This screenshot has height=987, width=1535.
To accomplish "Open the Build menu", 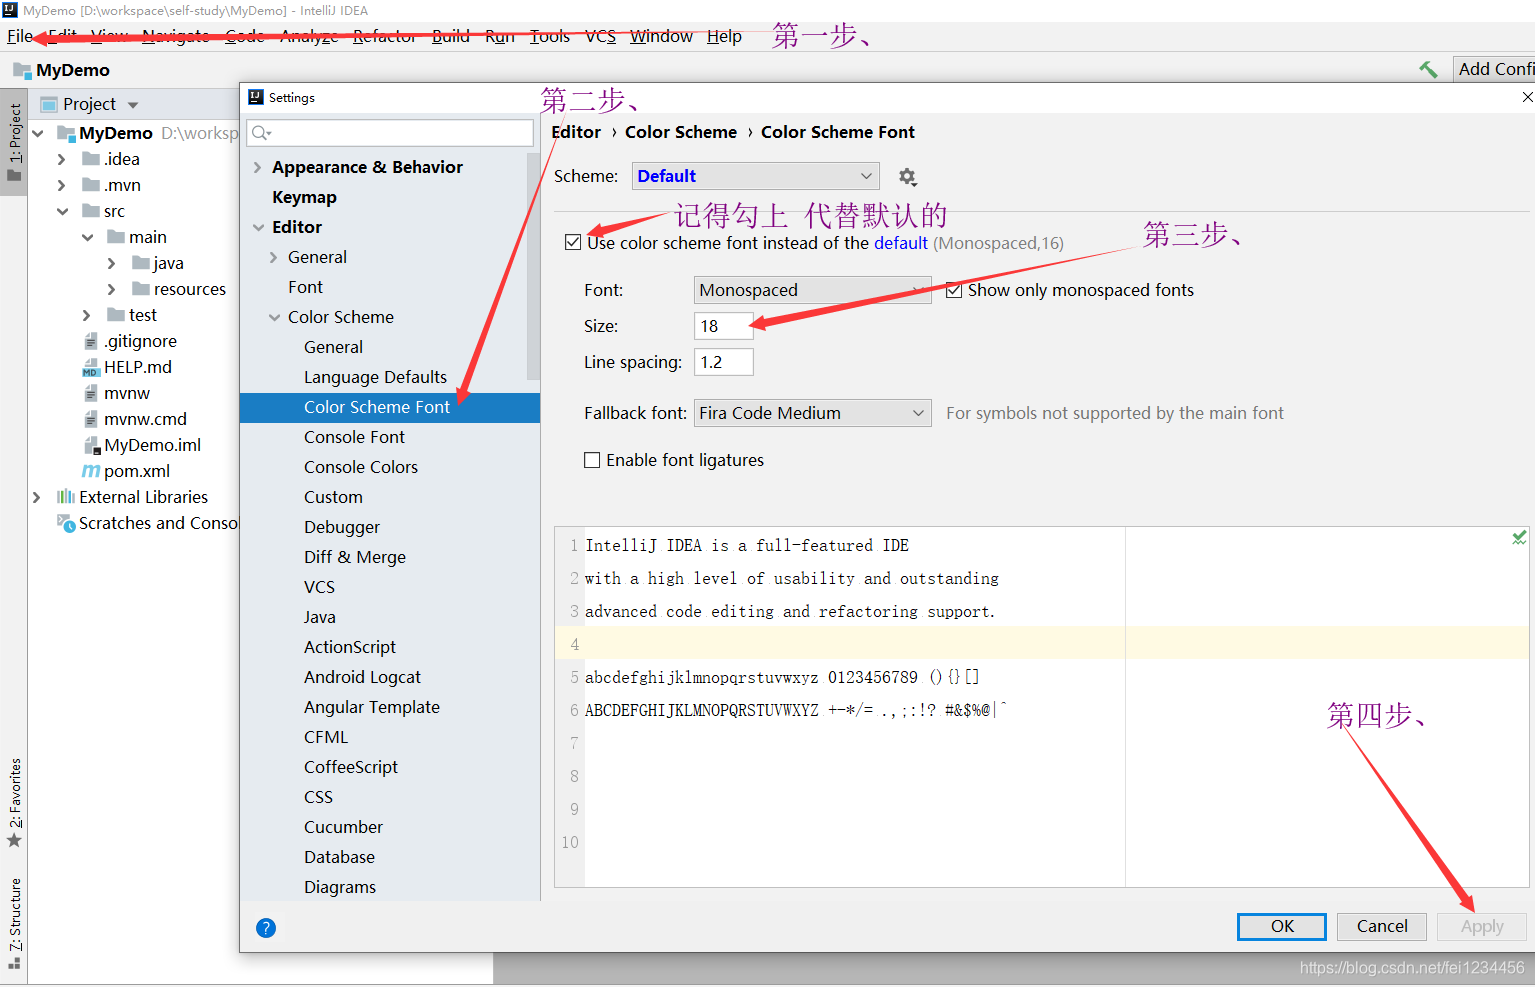I will (x=451, y=36).
